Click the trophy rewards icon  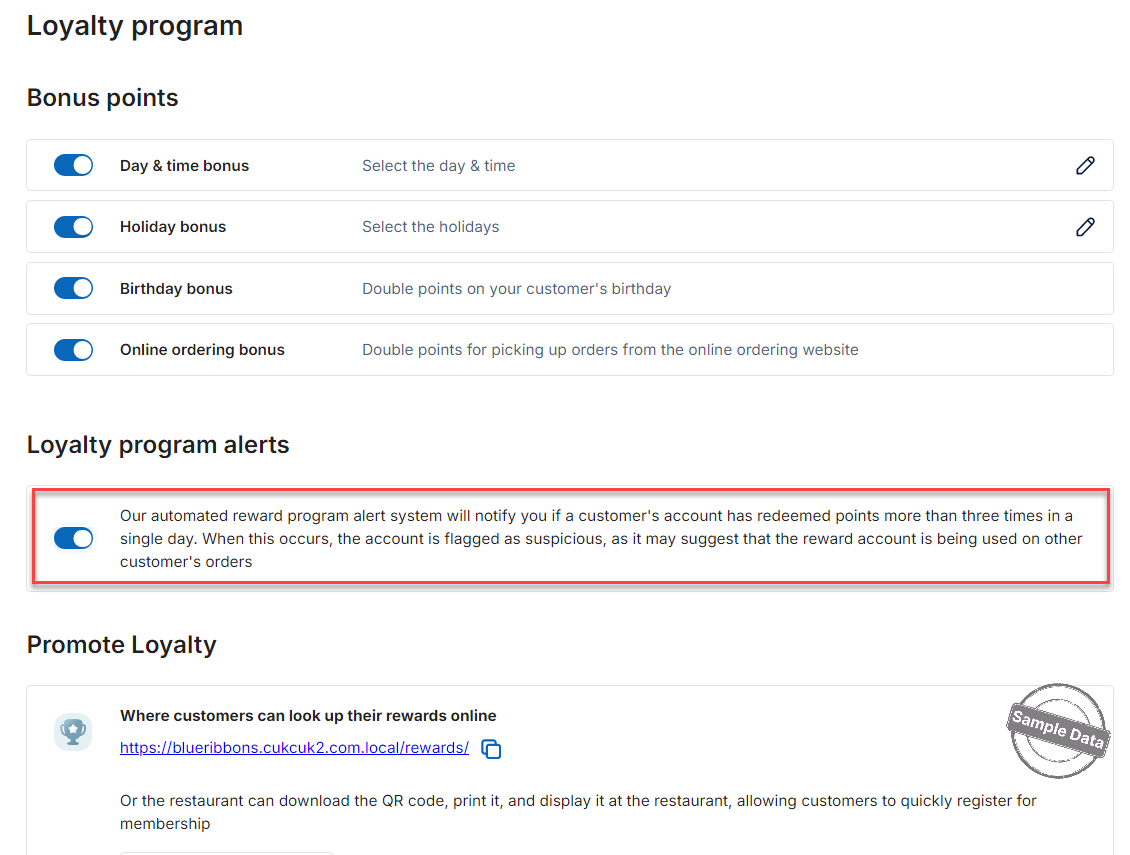[73, 732]
